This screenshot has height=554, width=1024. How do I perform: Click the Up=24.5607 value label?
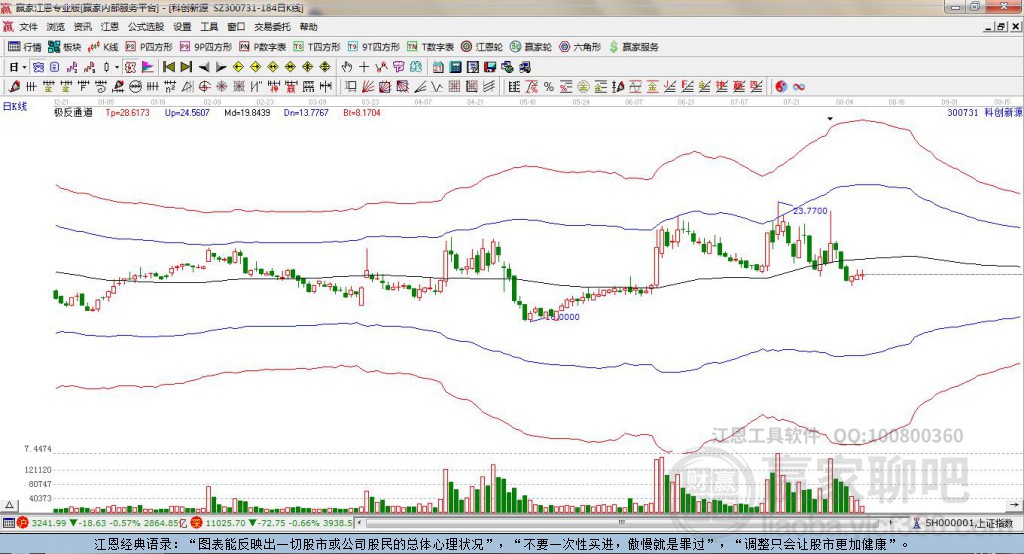(x=187, y=112)
